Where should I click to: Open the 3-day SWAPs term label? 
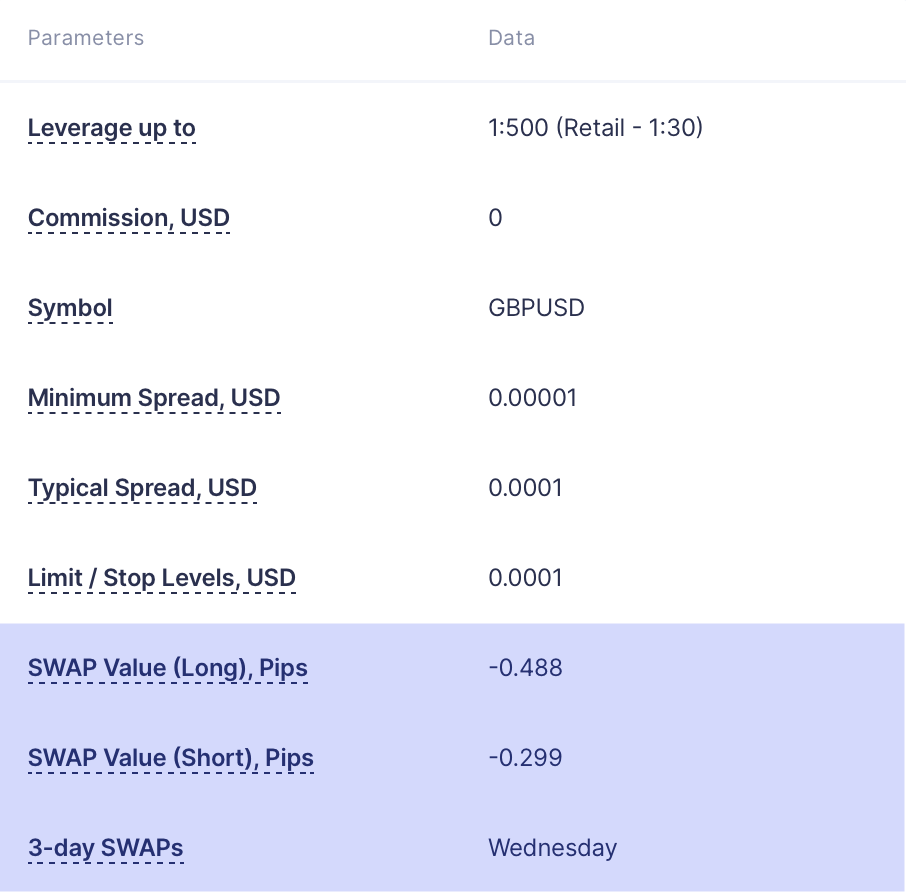pos(106,848)
